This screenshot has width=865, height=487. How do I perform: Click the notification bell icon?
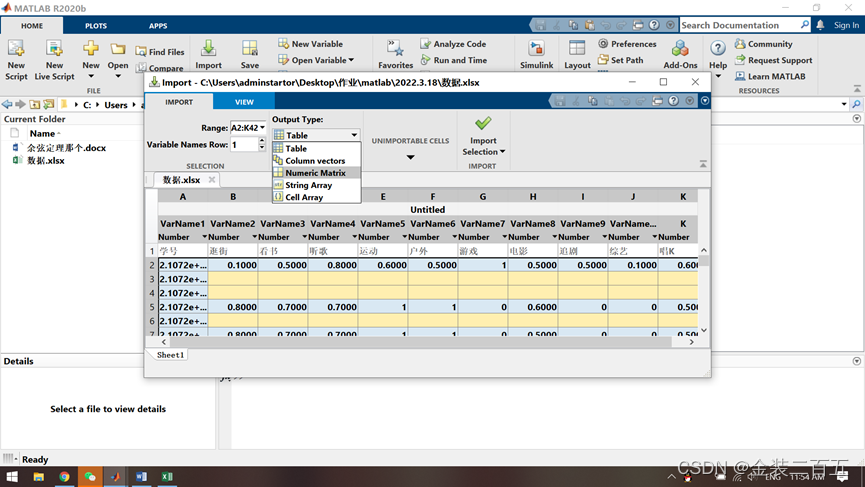[x=820, y=25]
